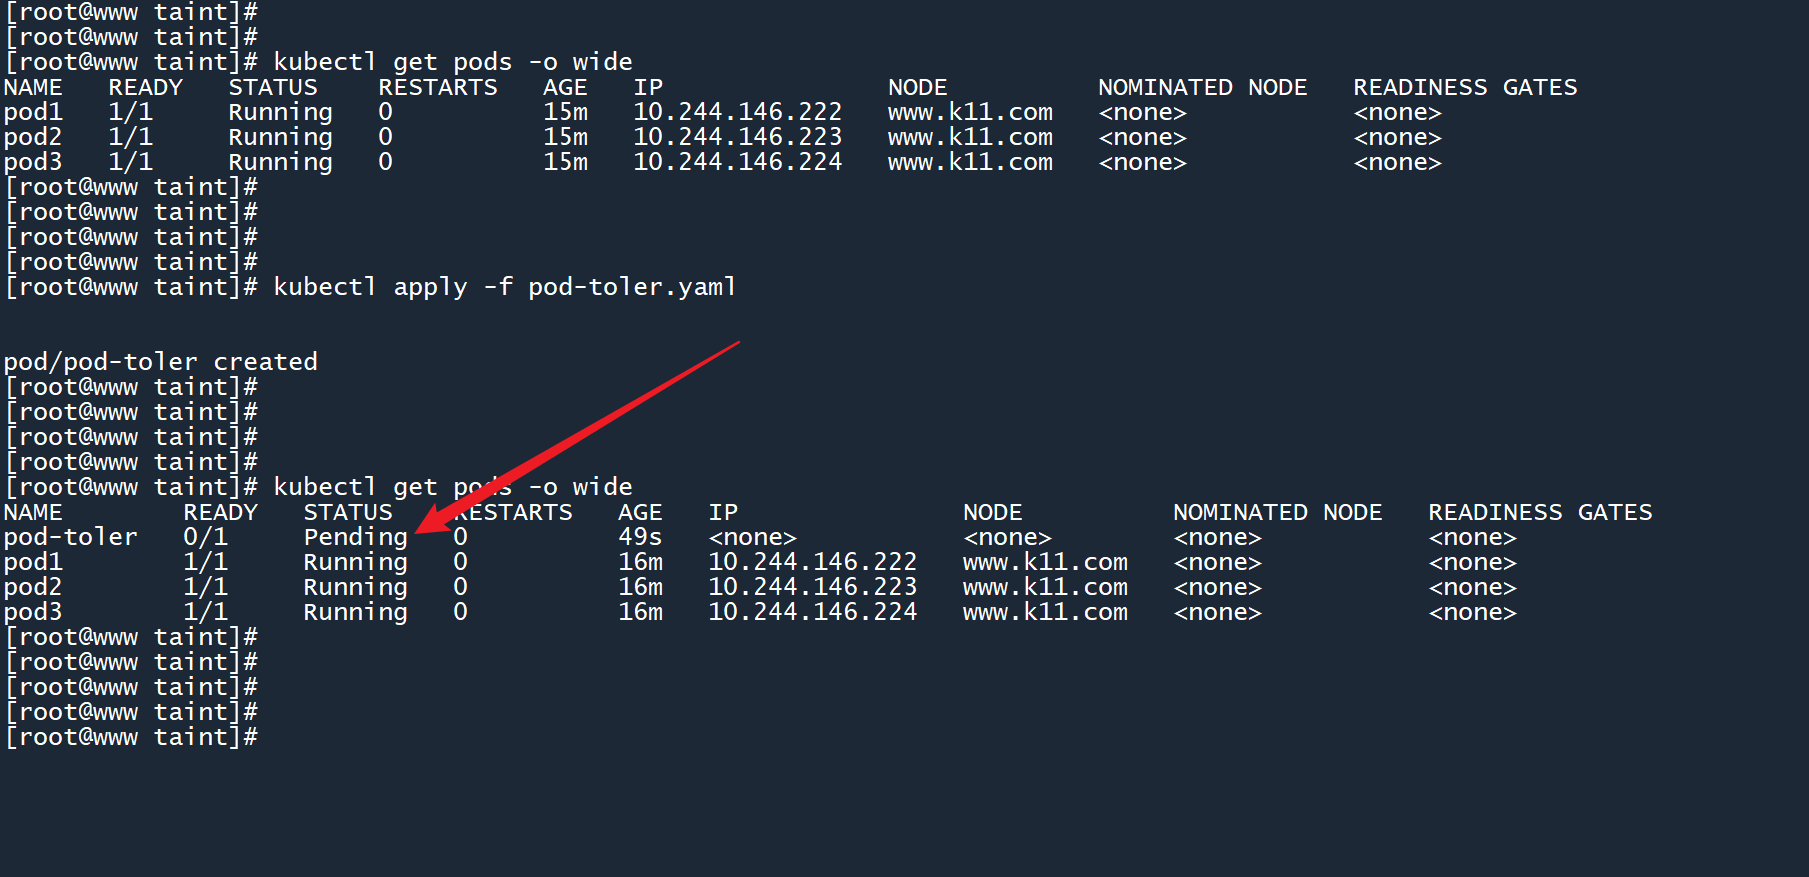Click IP 10.244.146.224 in the 16m table
The image size is (1809, 877).
(812, 612)
